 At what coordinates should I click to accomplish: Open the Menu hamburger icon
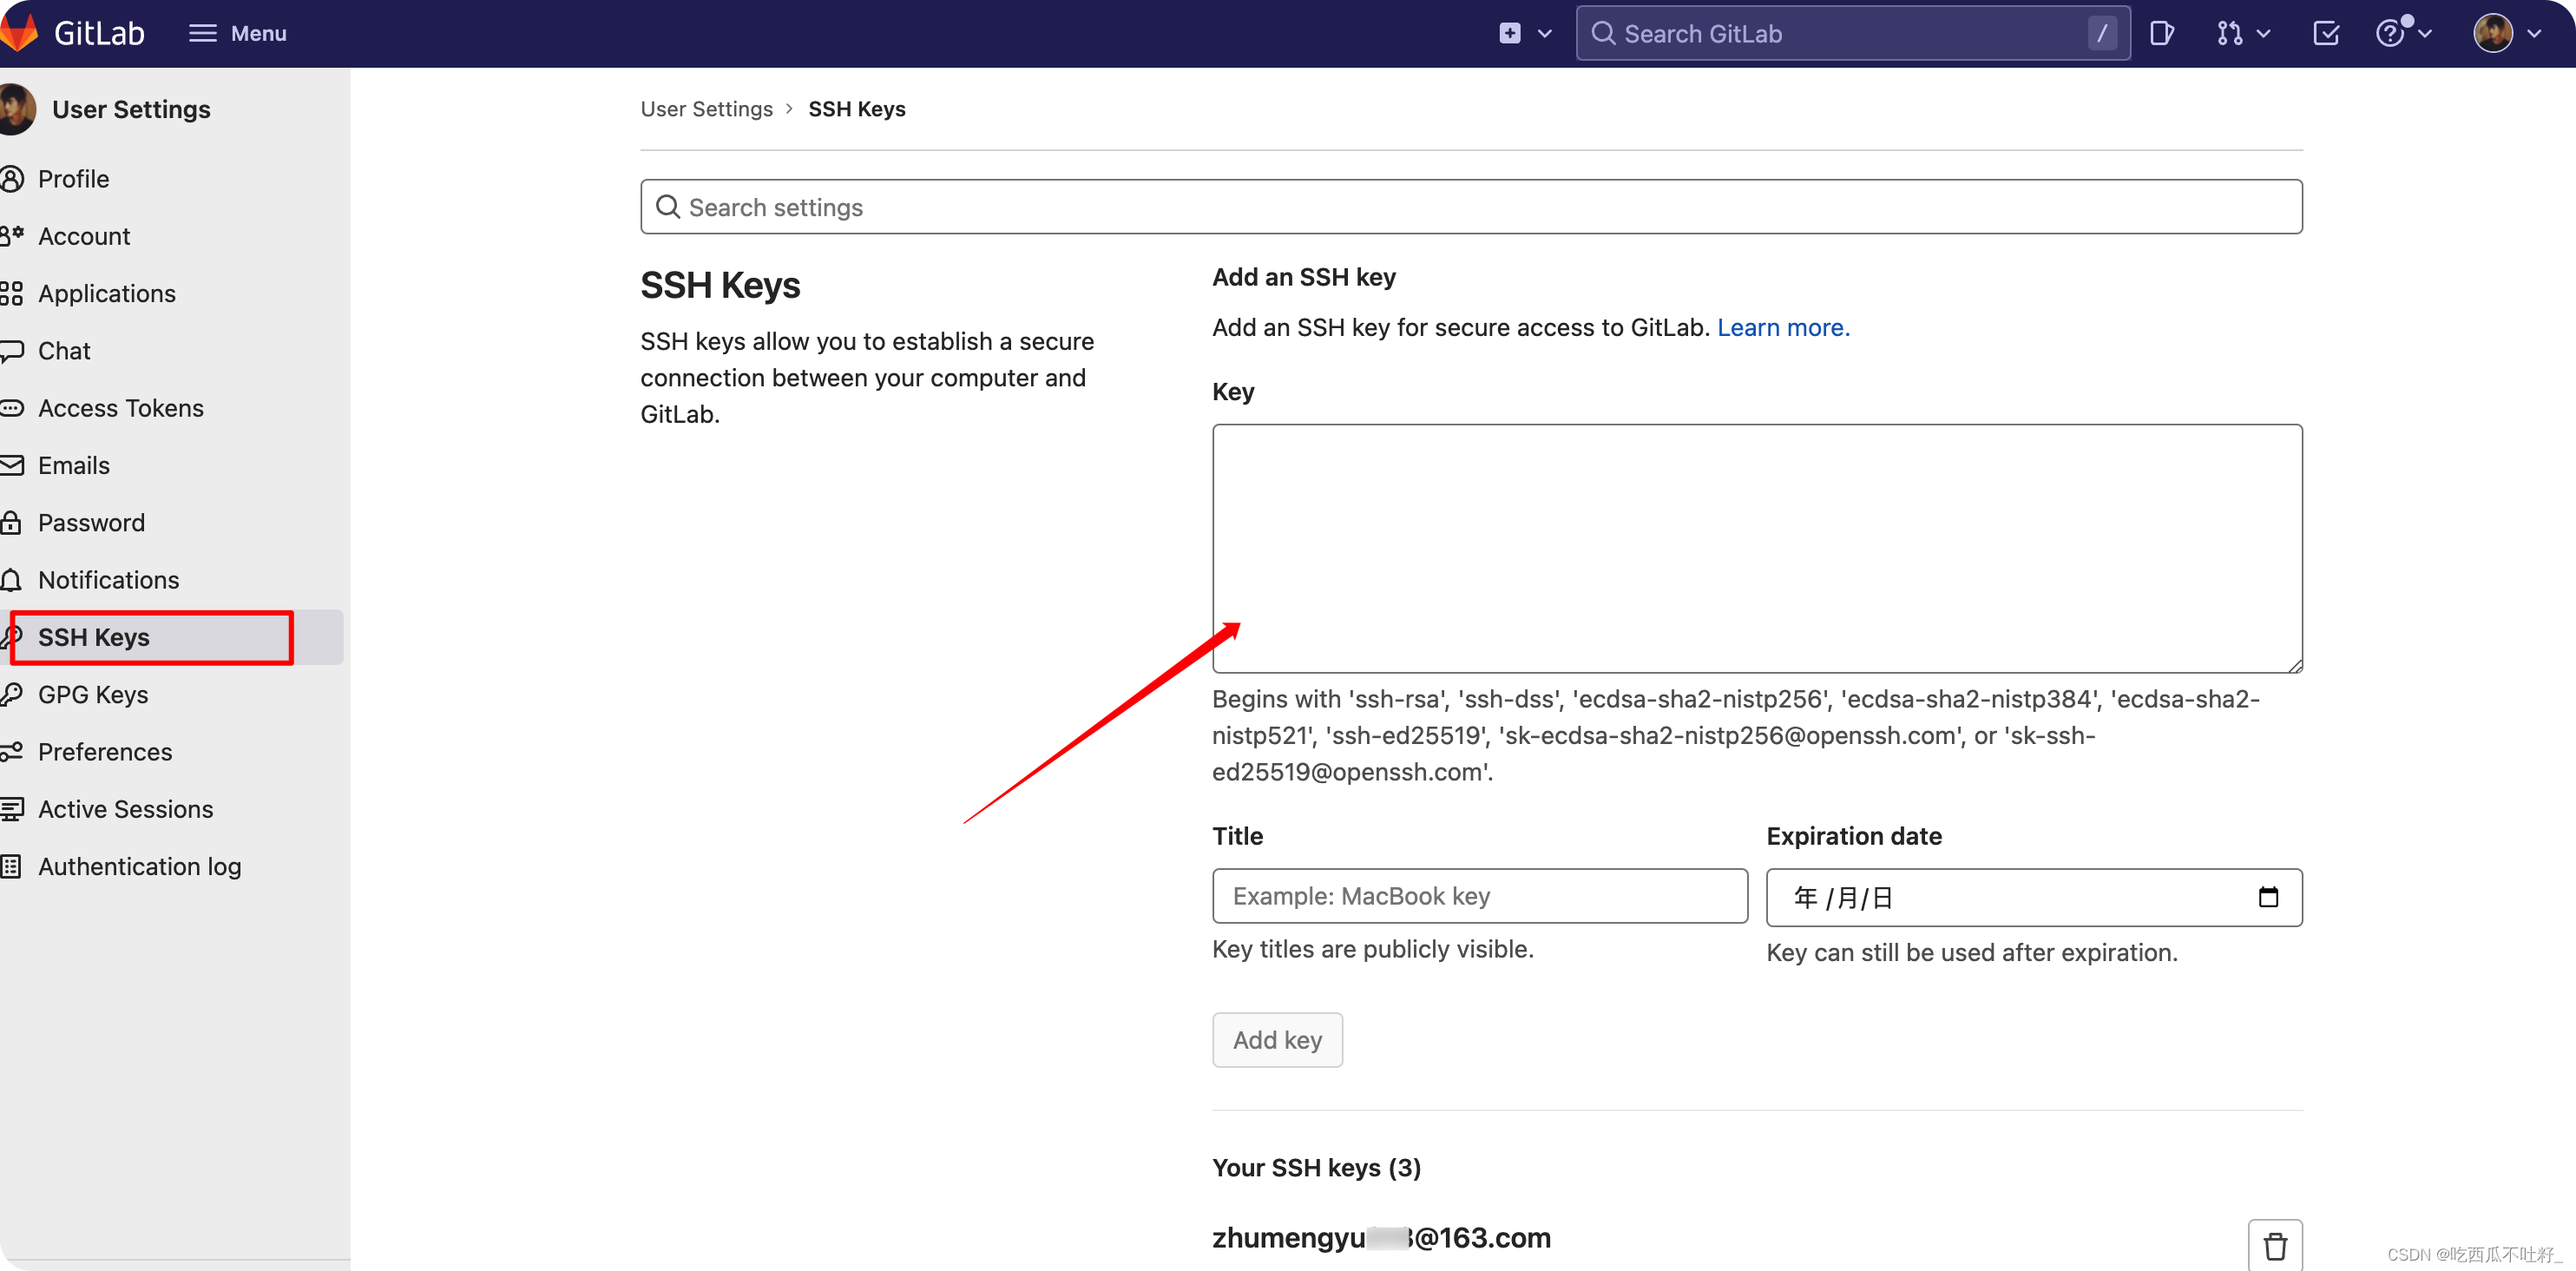point(202,33)
